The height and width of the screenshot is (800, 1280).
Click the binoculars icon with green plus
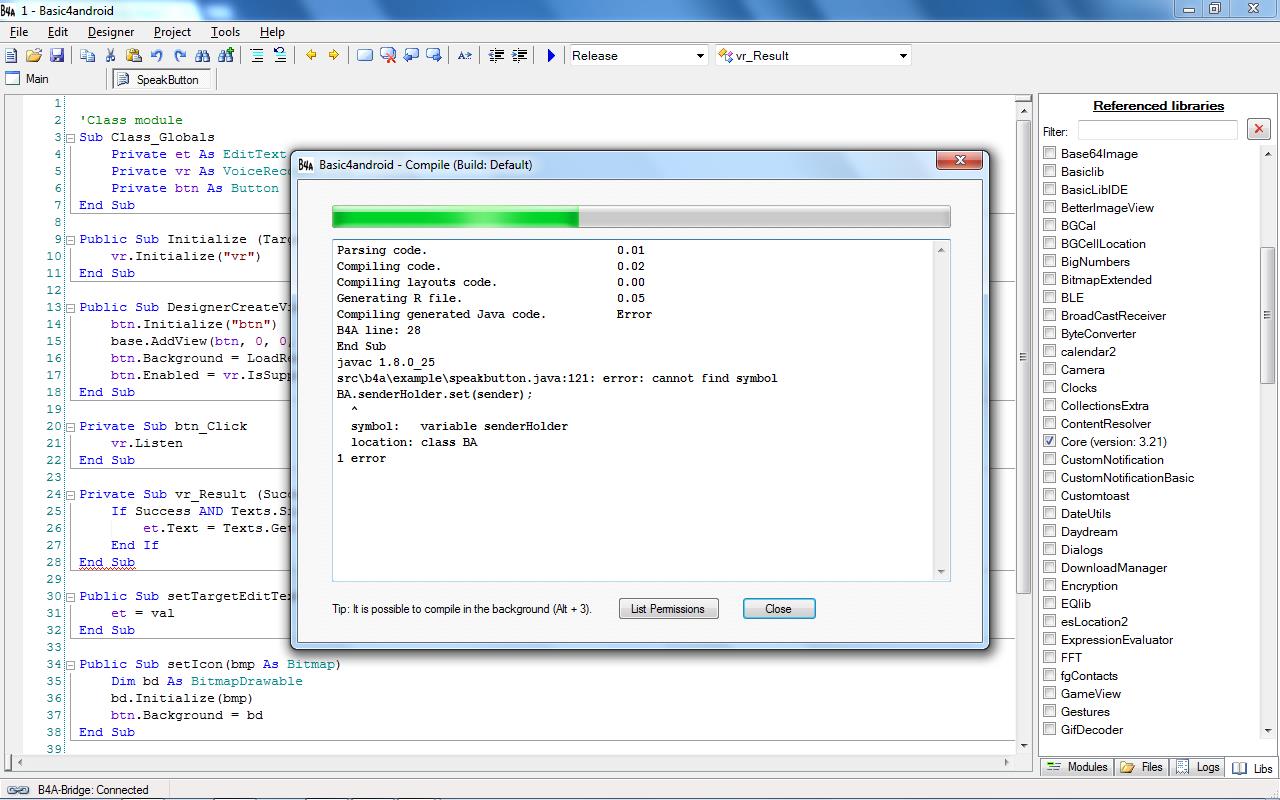pyautogui.click(x=226, y=56)
